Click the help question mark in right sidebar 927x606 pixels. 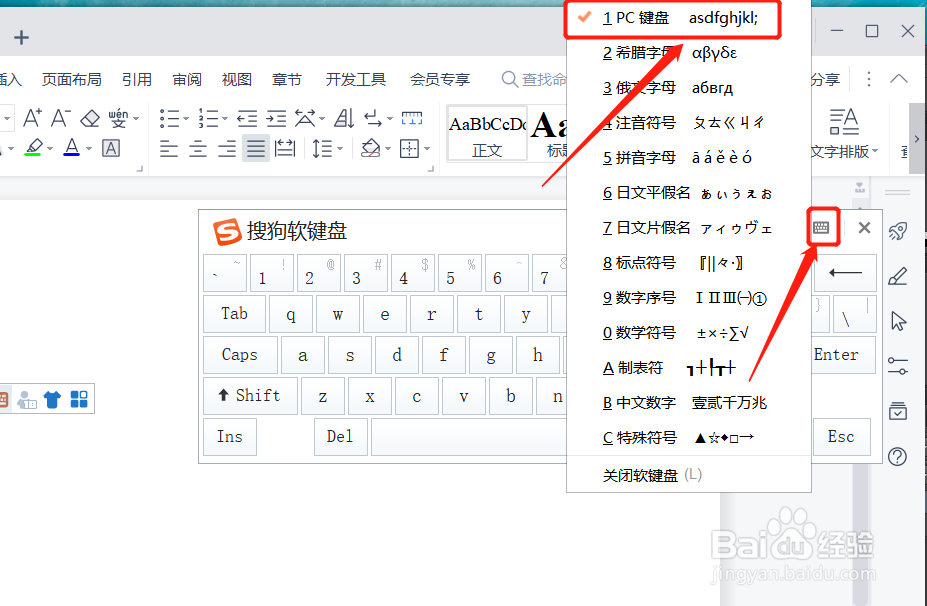coord(898,456)
